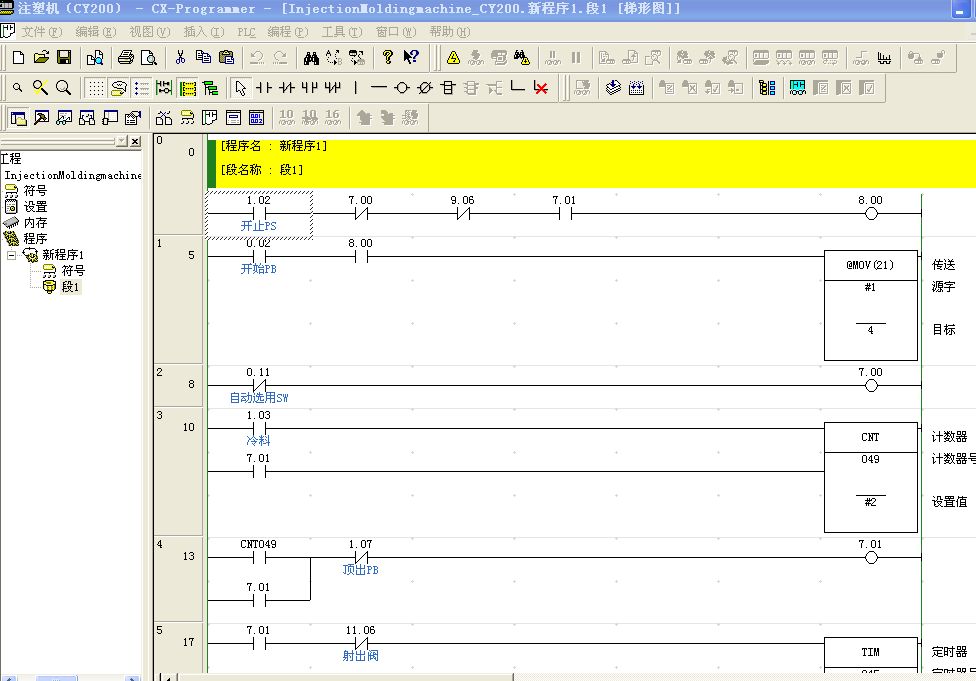The width and height of the screenshot is (976, 681).
Task: Select the Cut scissors icon
Action: 180,57
